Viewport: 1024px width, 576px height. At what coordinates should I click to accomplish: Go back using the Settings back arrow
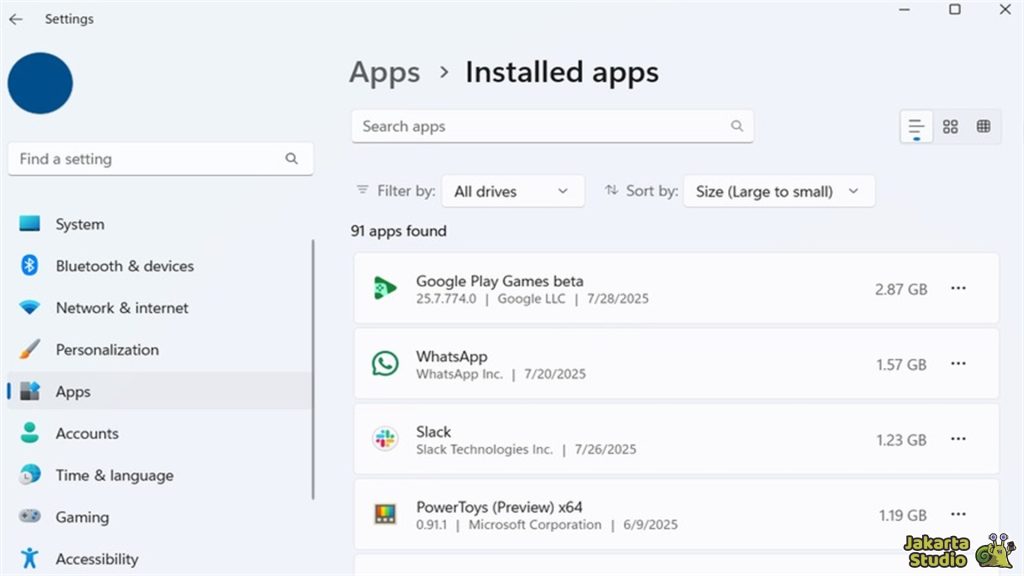(16, 20)
